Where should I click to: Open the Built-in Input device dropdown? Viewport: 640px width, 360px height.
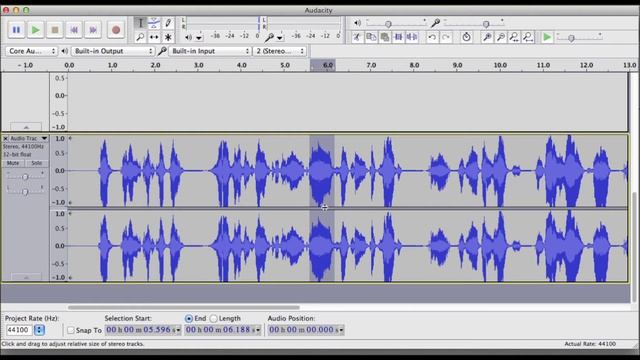(x=210, y=51)
